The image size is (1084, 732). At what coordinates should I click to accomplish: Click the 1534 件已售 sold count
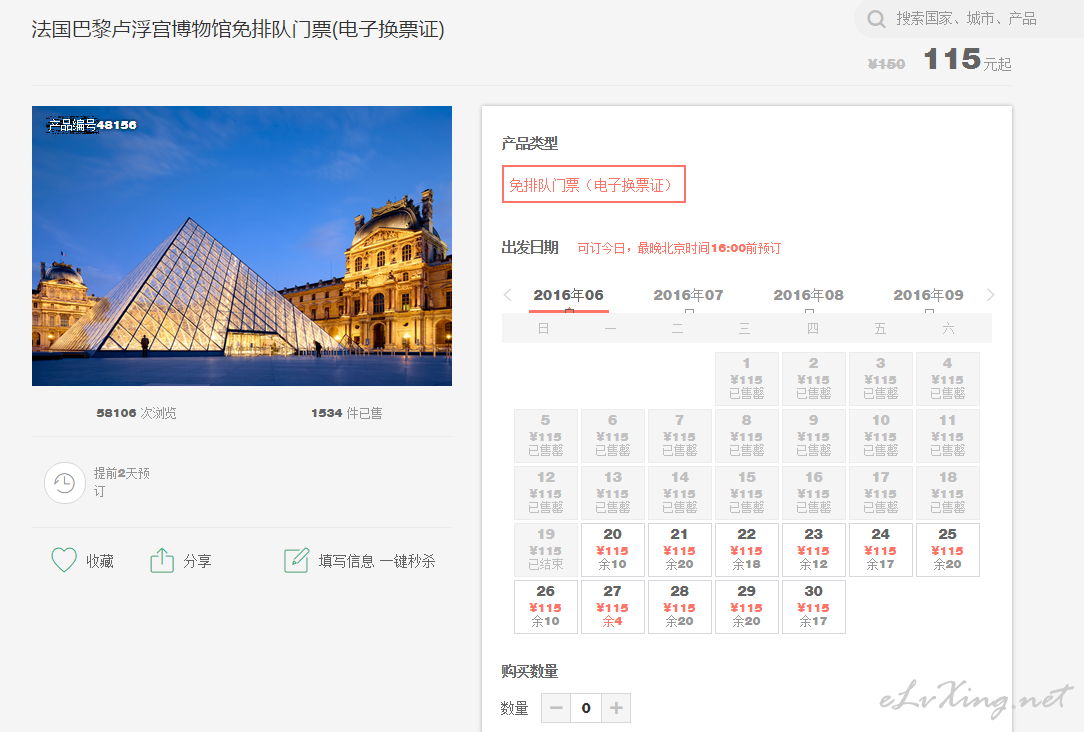pyautogui.click(x=346, y=413)
